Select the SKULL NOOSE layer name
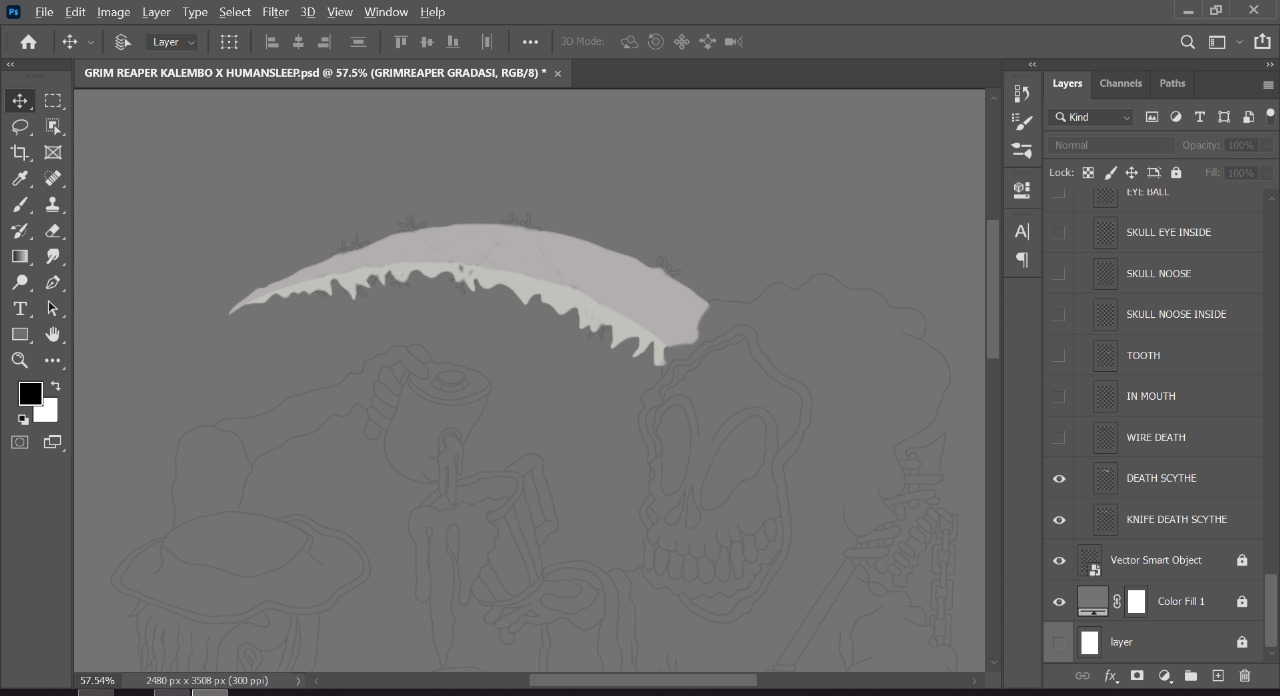 [1158, 273]
